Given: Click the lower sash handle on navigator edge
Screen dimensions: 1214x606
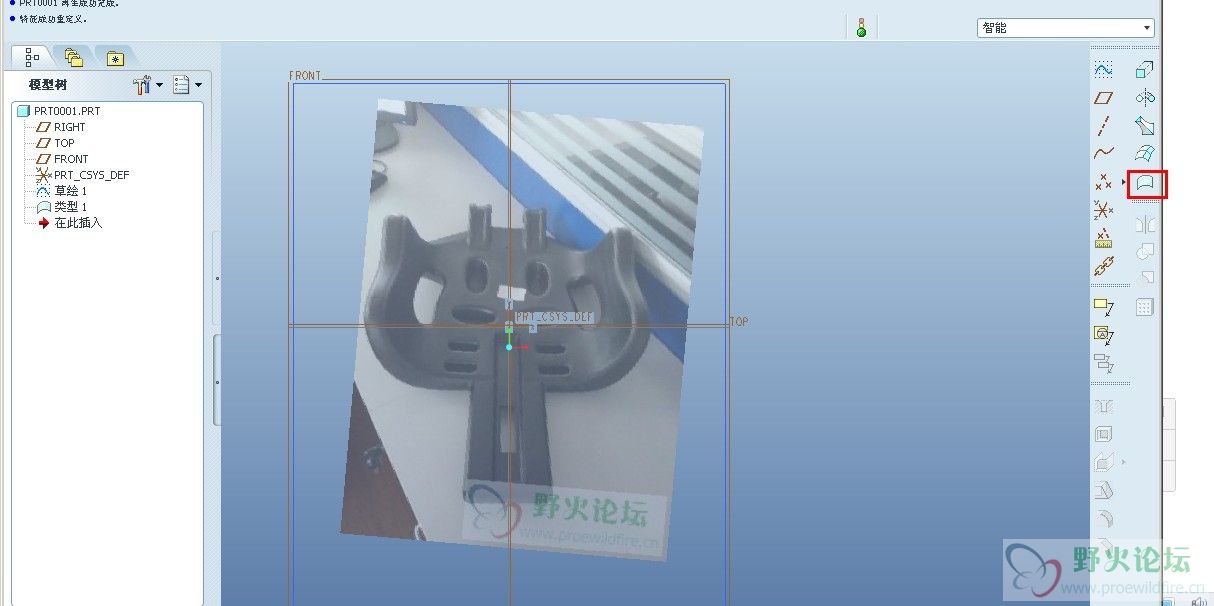Looking at the screenshot, I should tap(217, 381).
